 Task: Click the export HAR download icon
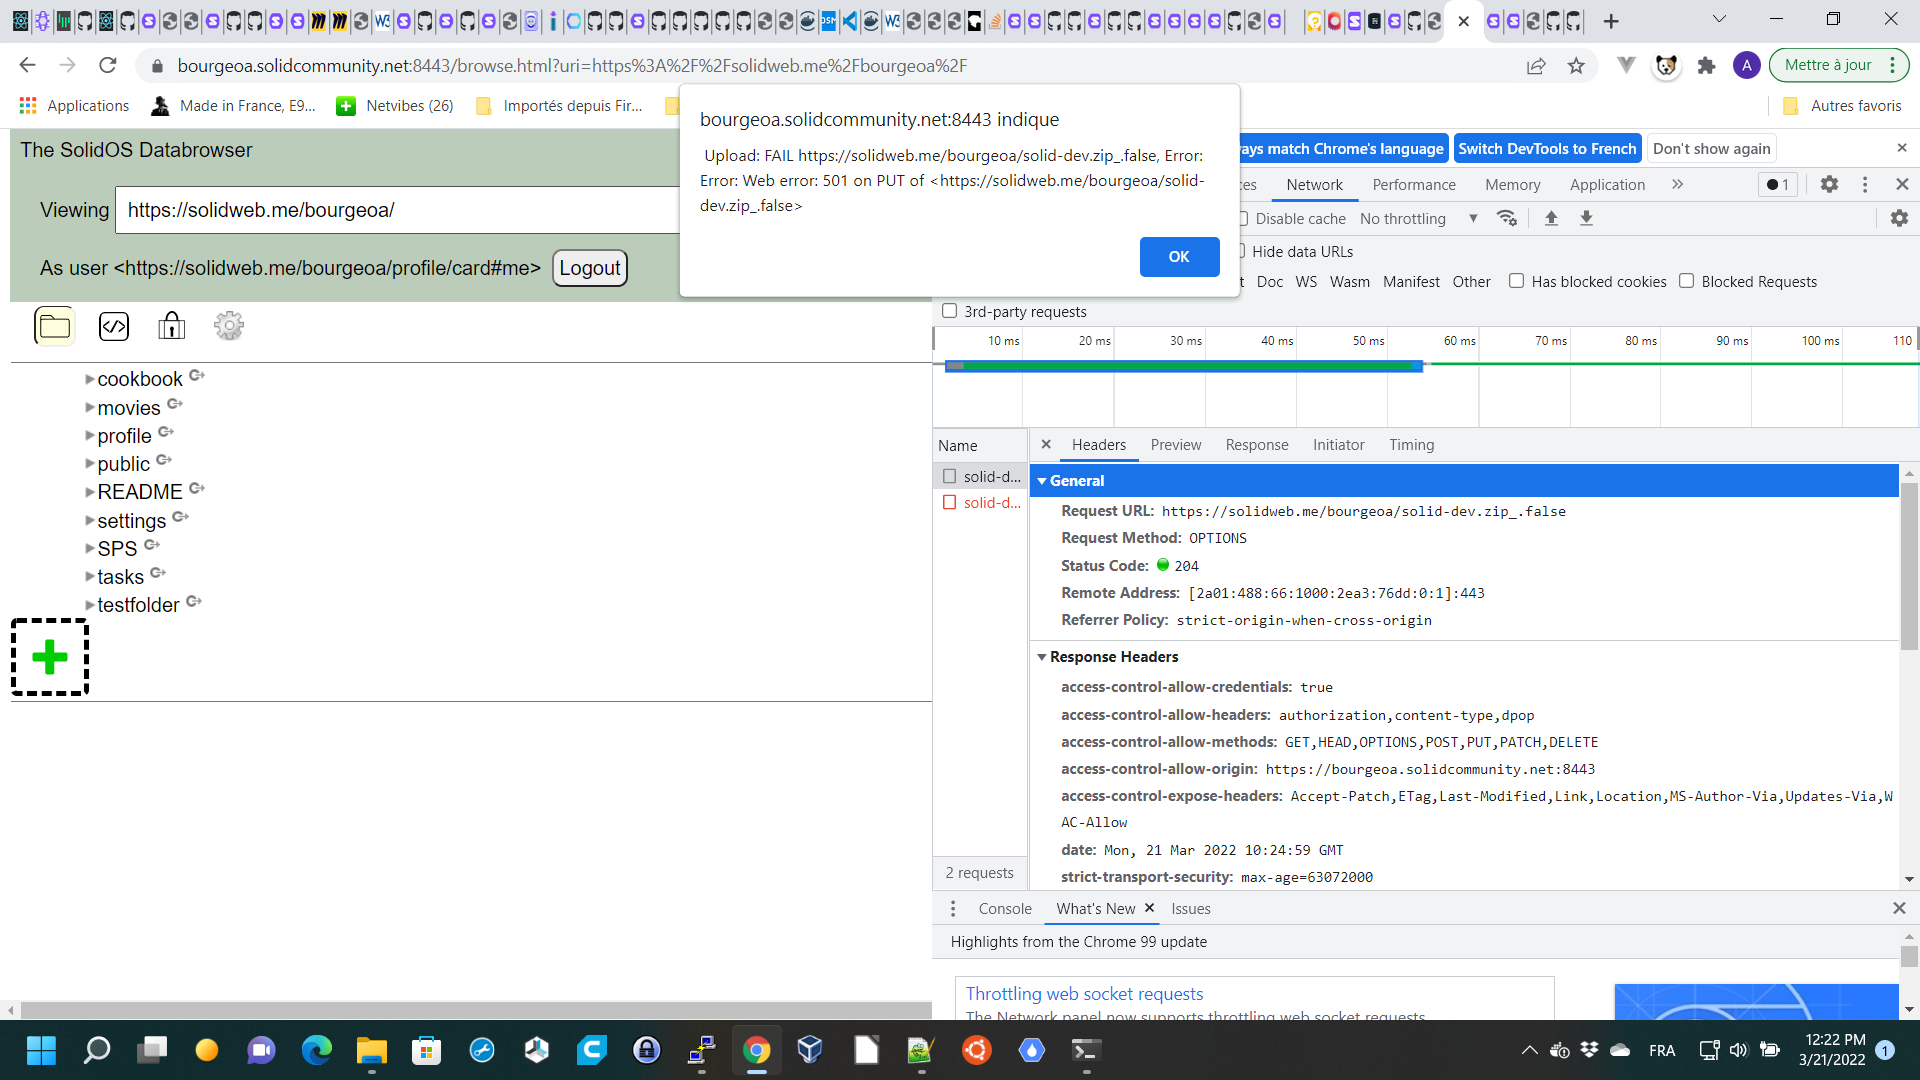click(1587, 218)
